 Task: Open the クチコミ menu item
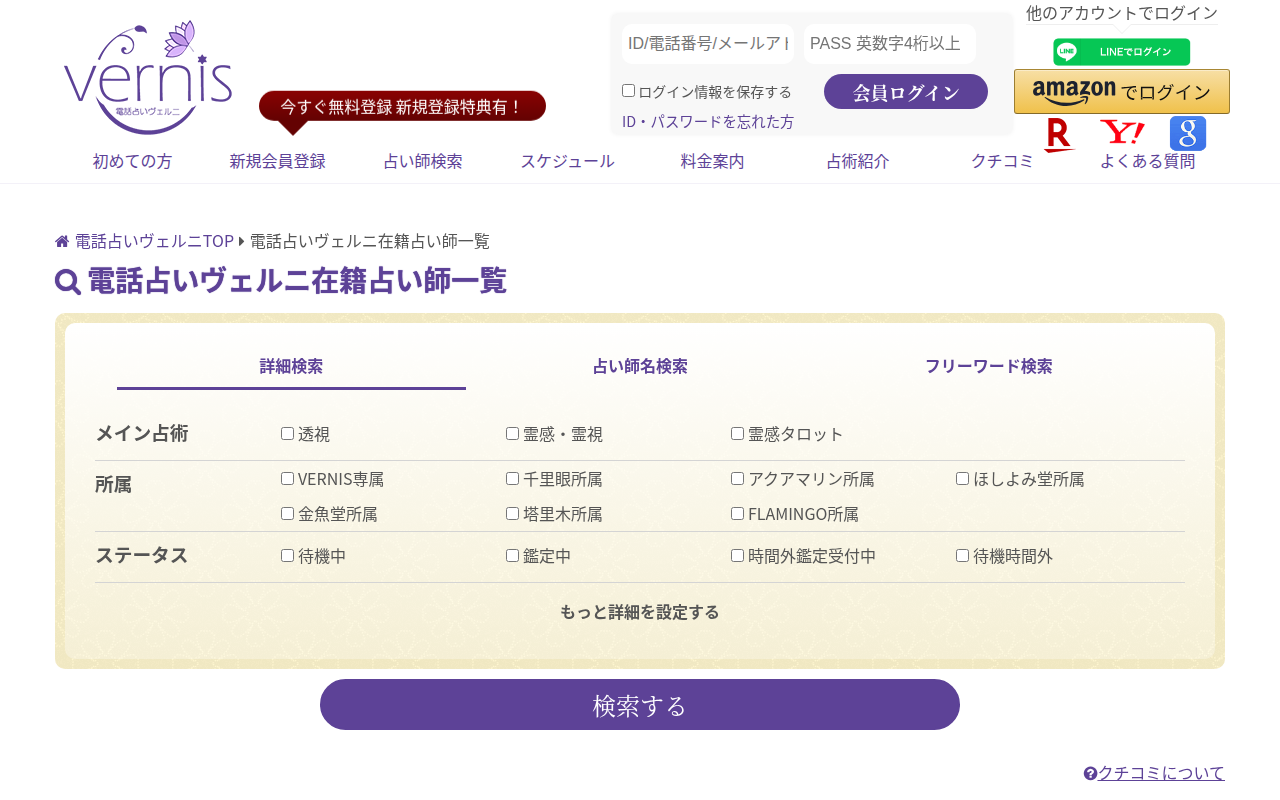pos(1003,161)
